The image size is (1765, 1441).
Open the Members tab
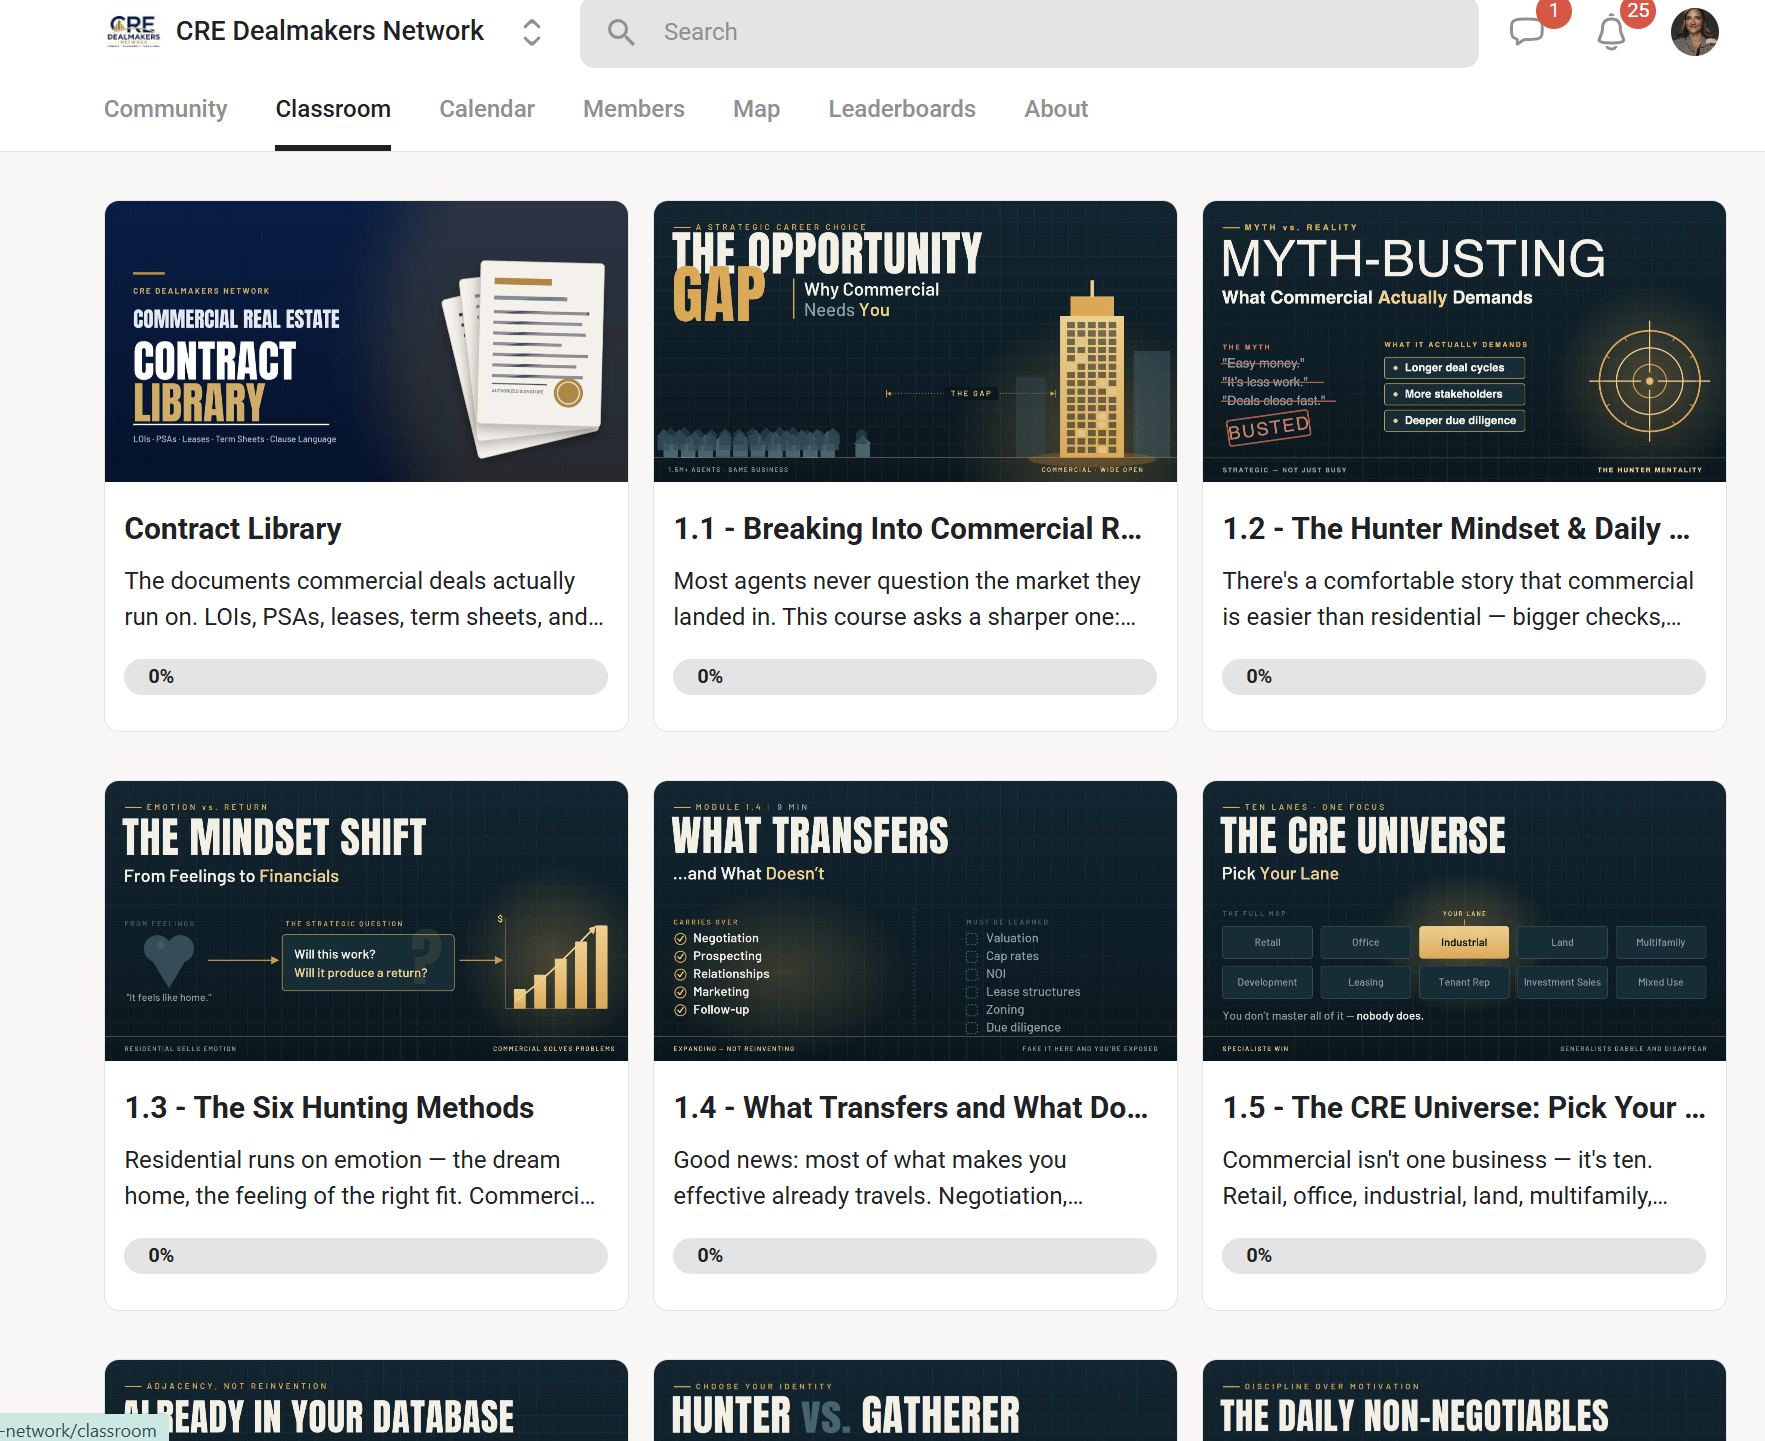pos(634,109)
